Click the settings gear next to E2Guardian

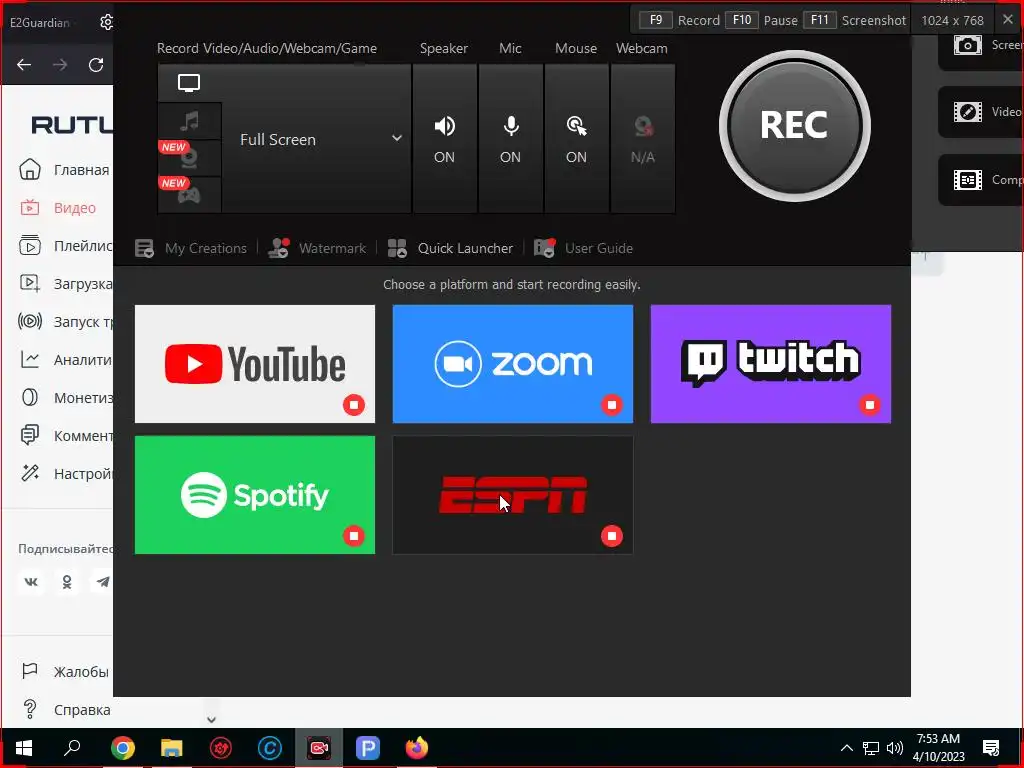pyautogui.click(x=106, y=22)
